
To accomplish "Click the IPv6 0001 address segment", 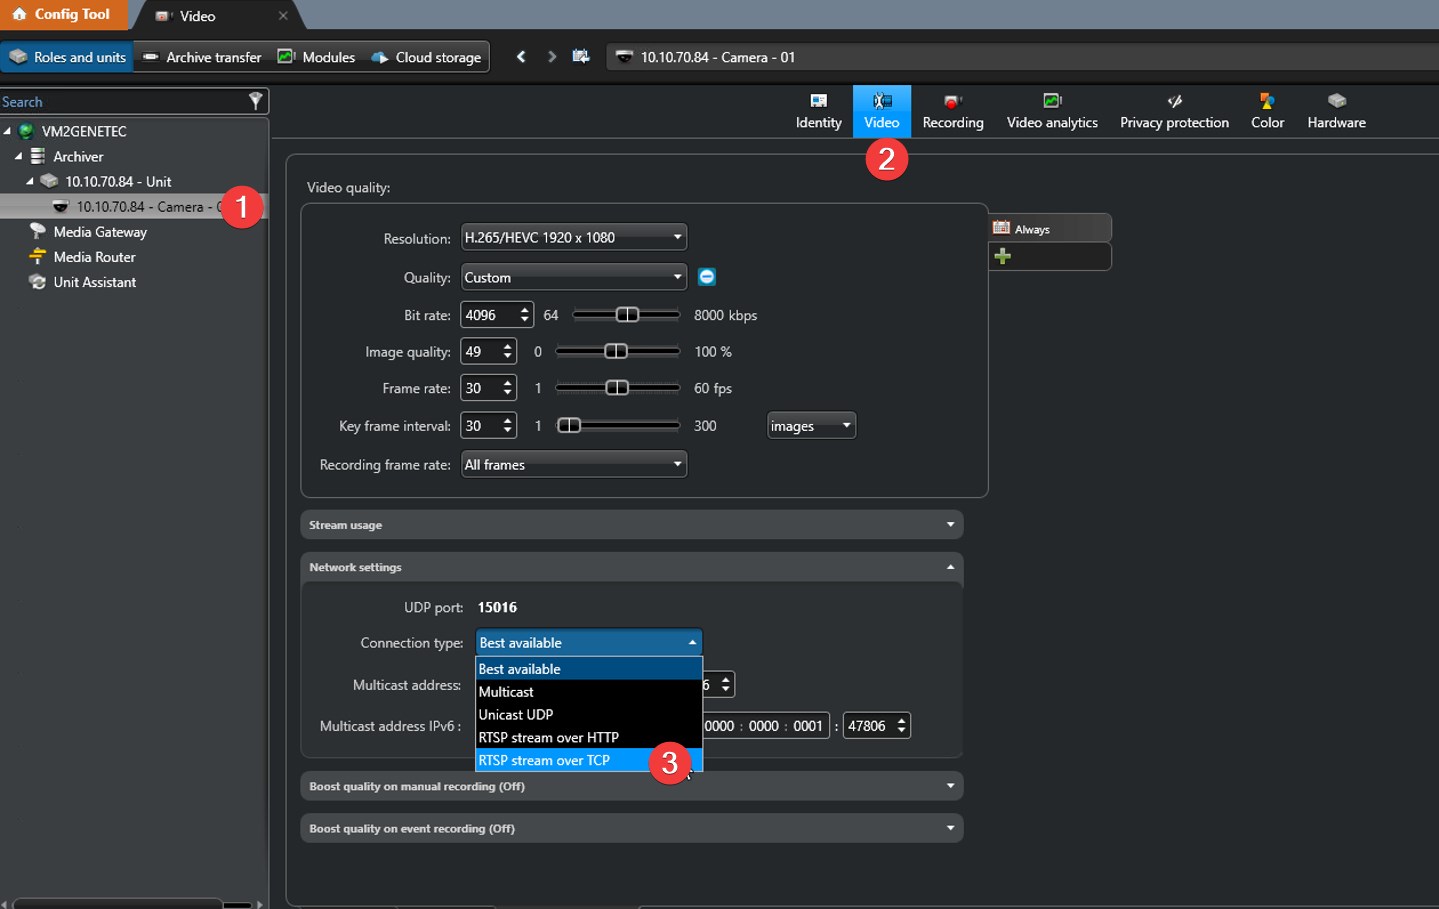I will coord(808,726).
